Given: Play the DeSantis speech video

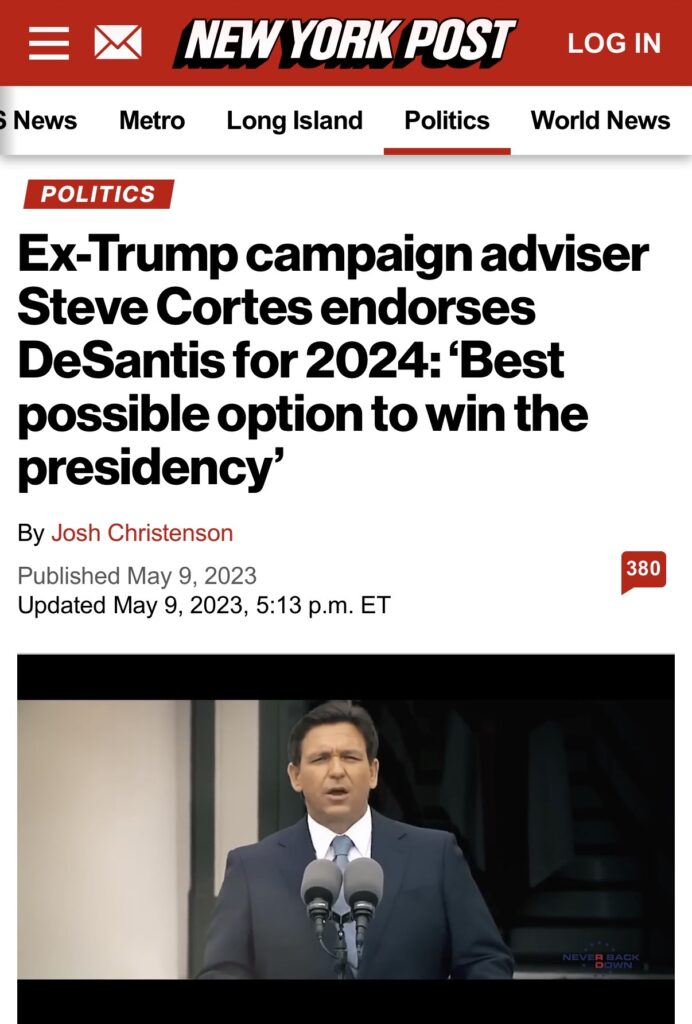Looking at the screenshot, I should 346,838.
